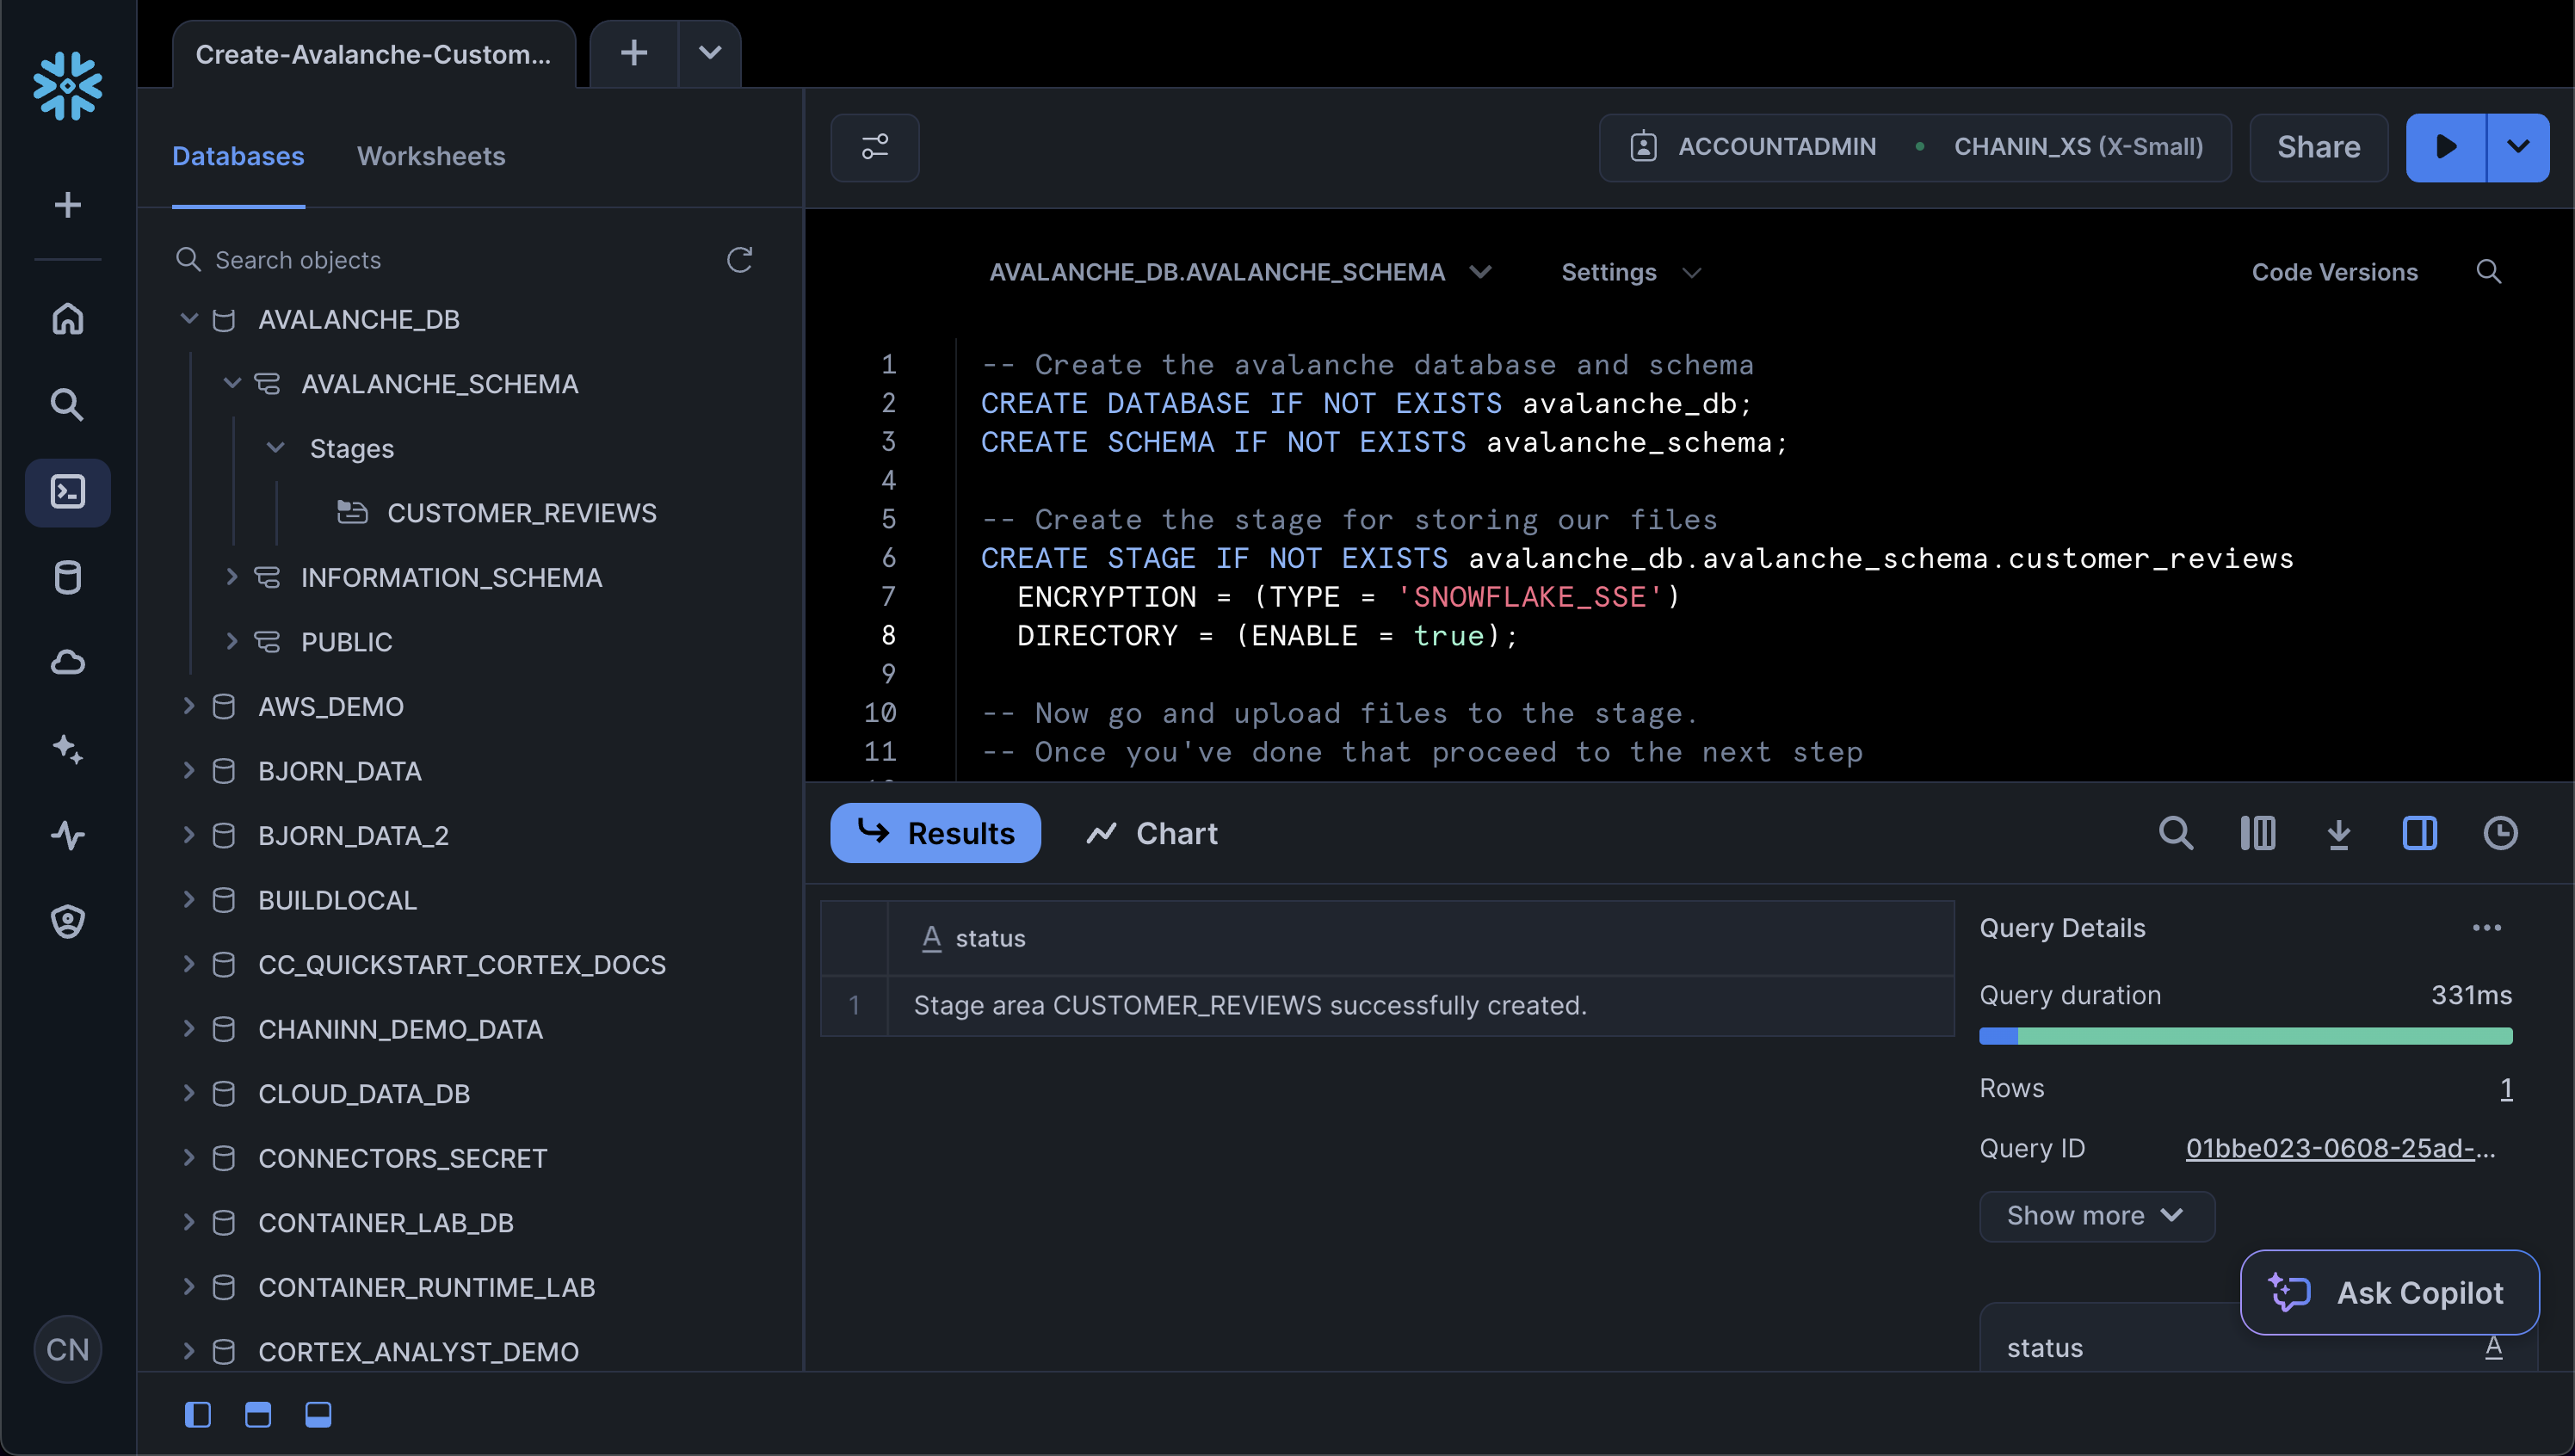The width and height of the screenshot is (2575, 1456).
Task: Click the Snowflake logo icon
Action: pos(67,86)
